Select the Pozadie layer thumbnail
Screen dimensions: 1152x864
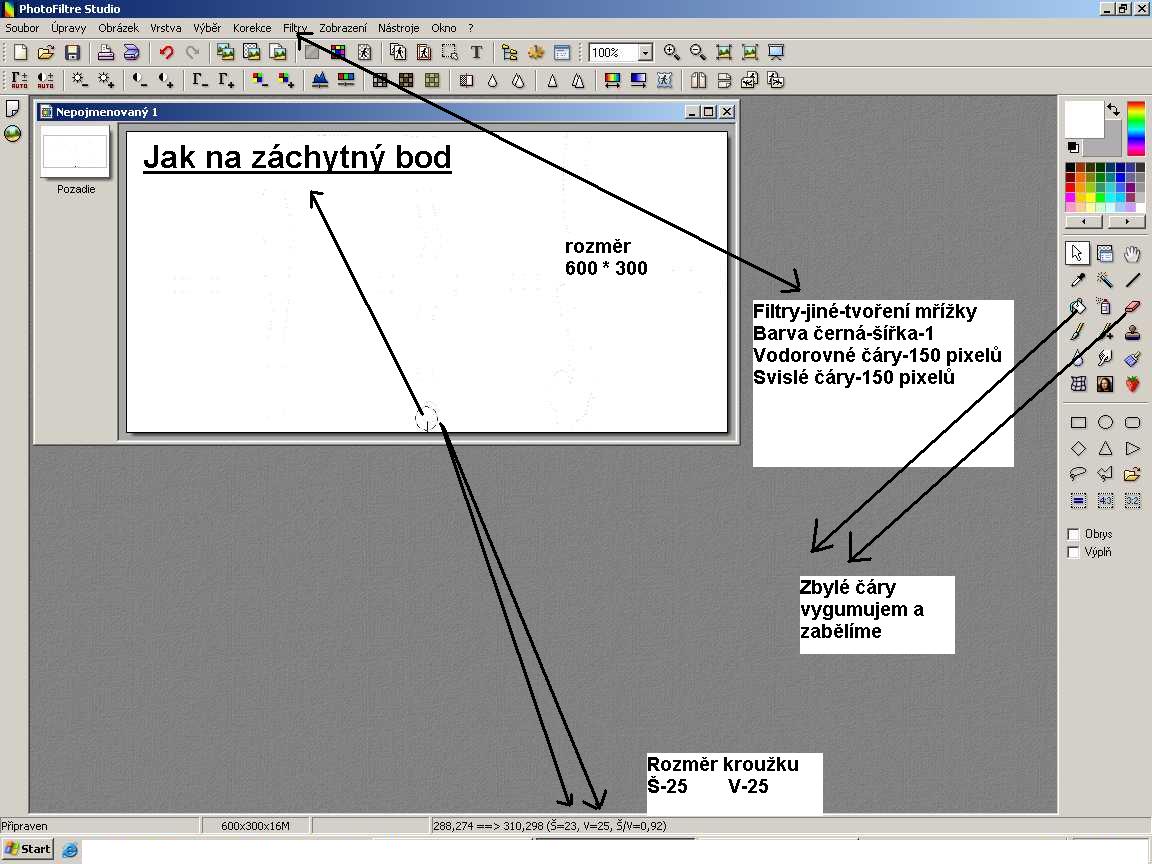pyautogui.click(x=75, y=152)
